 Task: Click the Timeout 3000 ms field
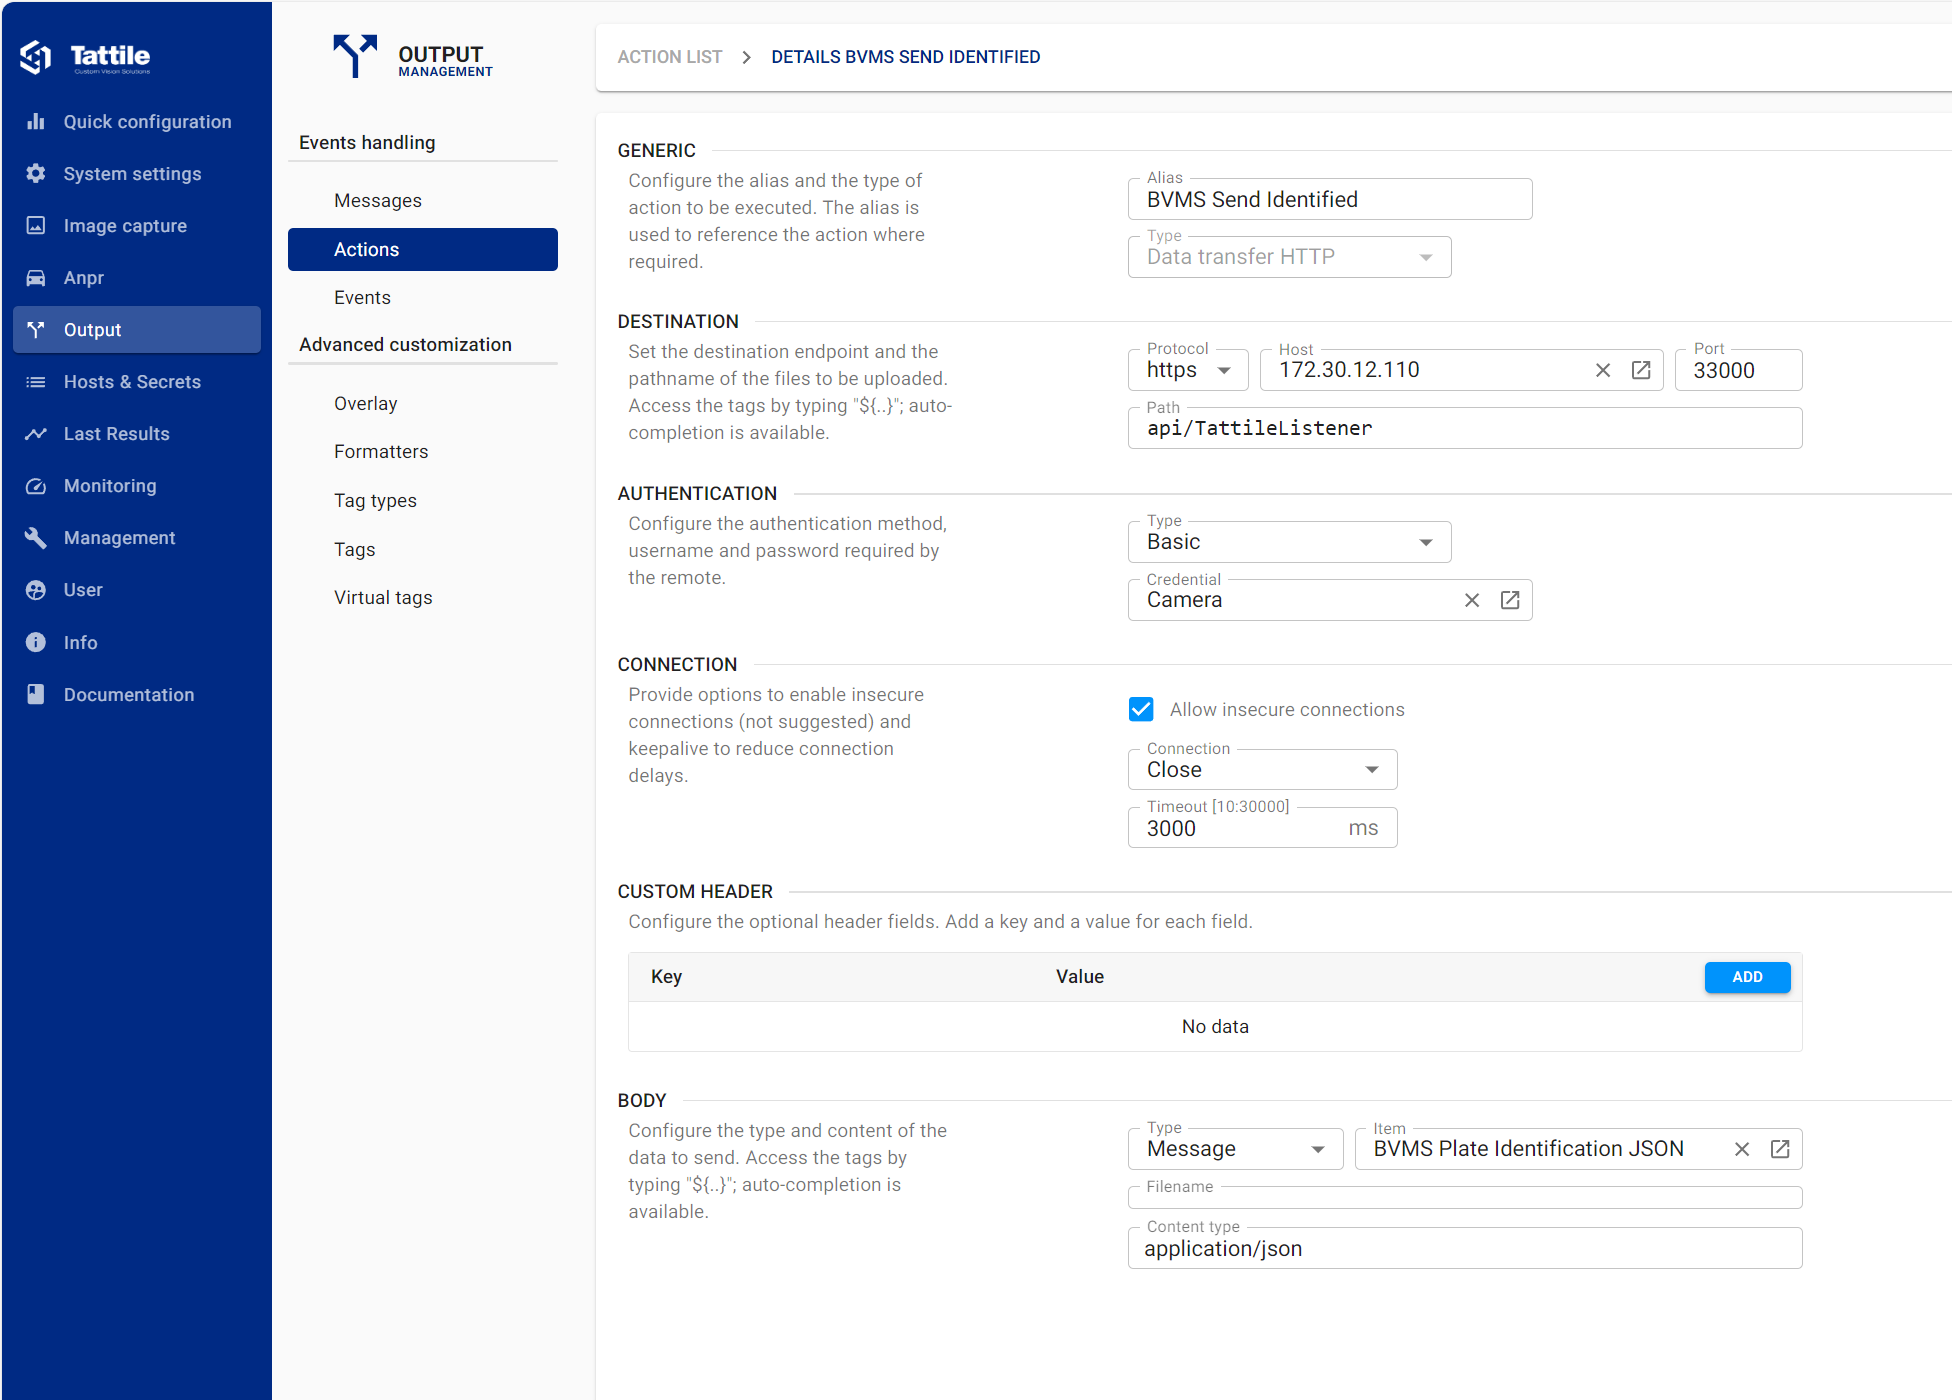pyautogui.click(x=1262, y=828)
